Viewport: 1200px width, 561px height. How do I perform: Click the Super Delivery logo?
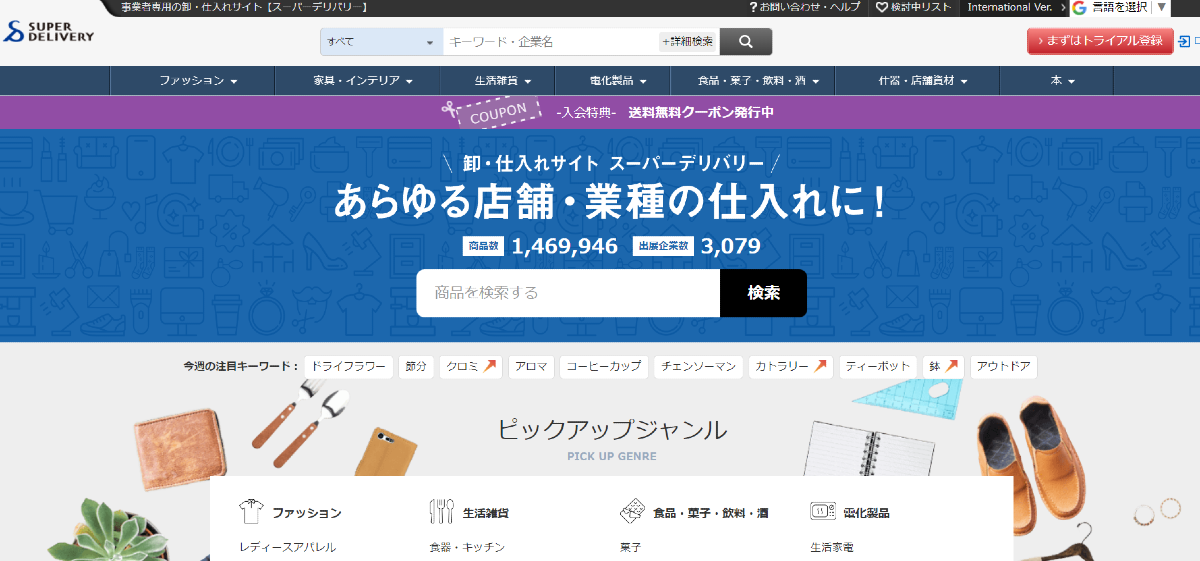point(48,30)
